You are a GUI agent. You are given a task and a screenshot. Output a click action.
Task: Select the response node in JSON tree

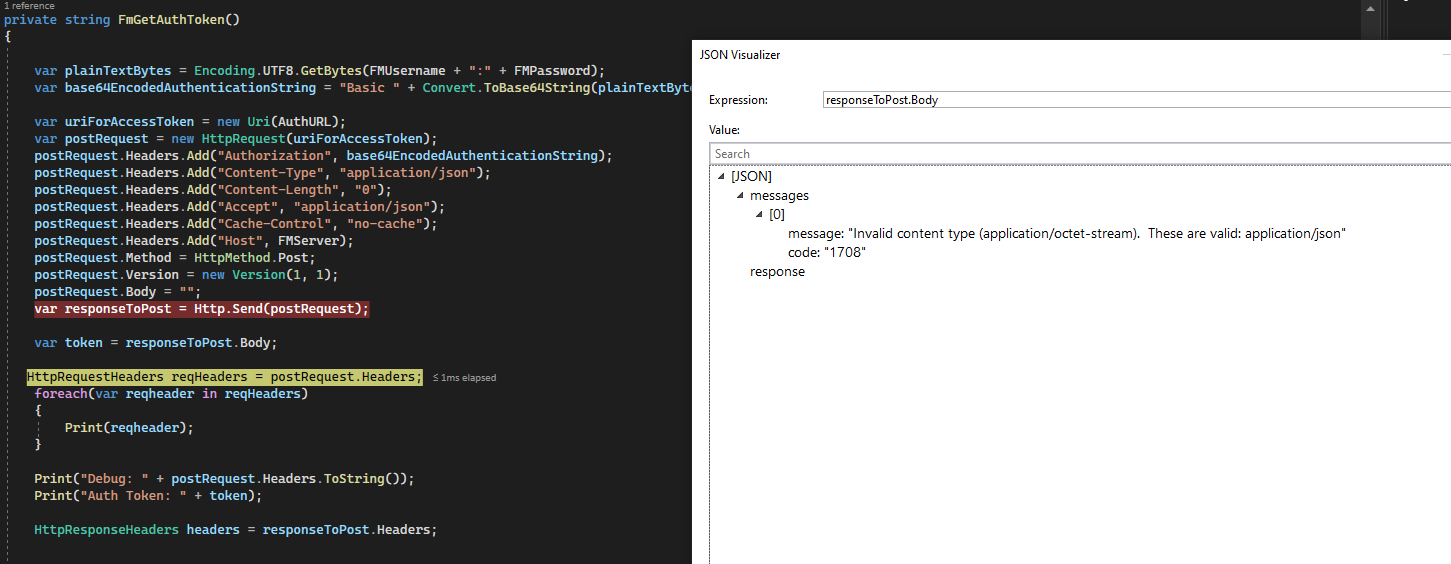click(777, 271)
